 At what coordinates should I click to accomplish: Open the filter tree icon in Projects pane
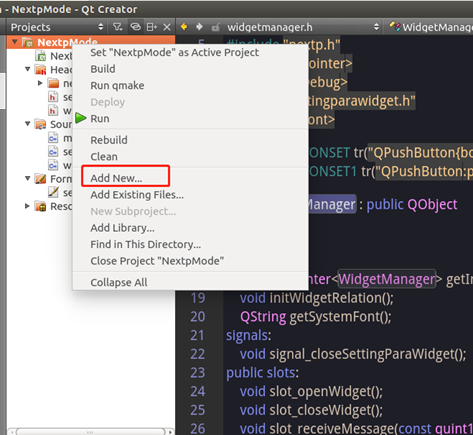click(x=117, y=27)
